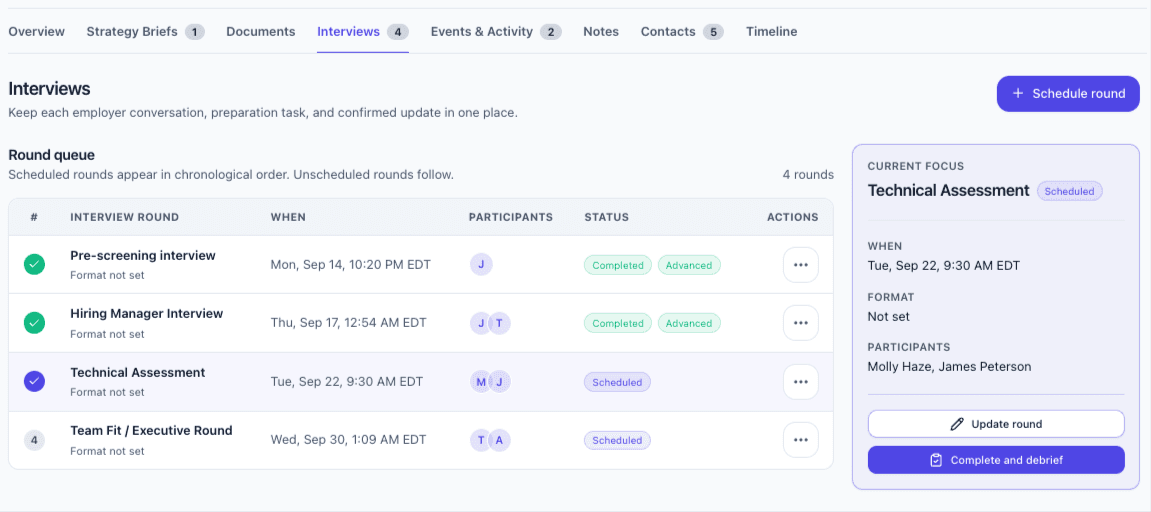Click Tue, Sep 22 date in round queue

tap(346, 382)
